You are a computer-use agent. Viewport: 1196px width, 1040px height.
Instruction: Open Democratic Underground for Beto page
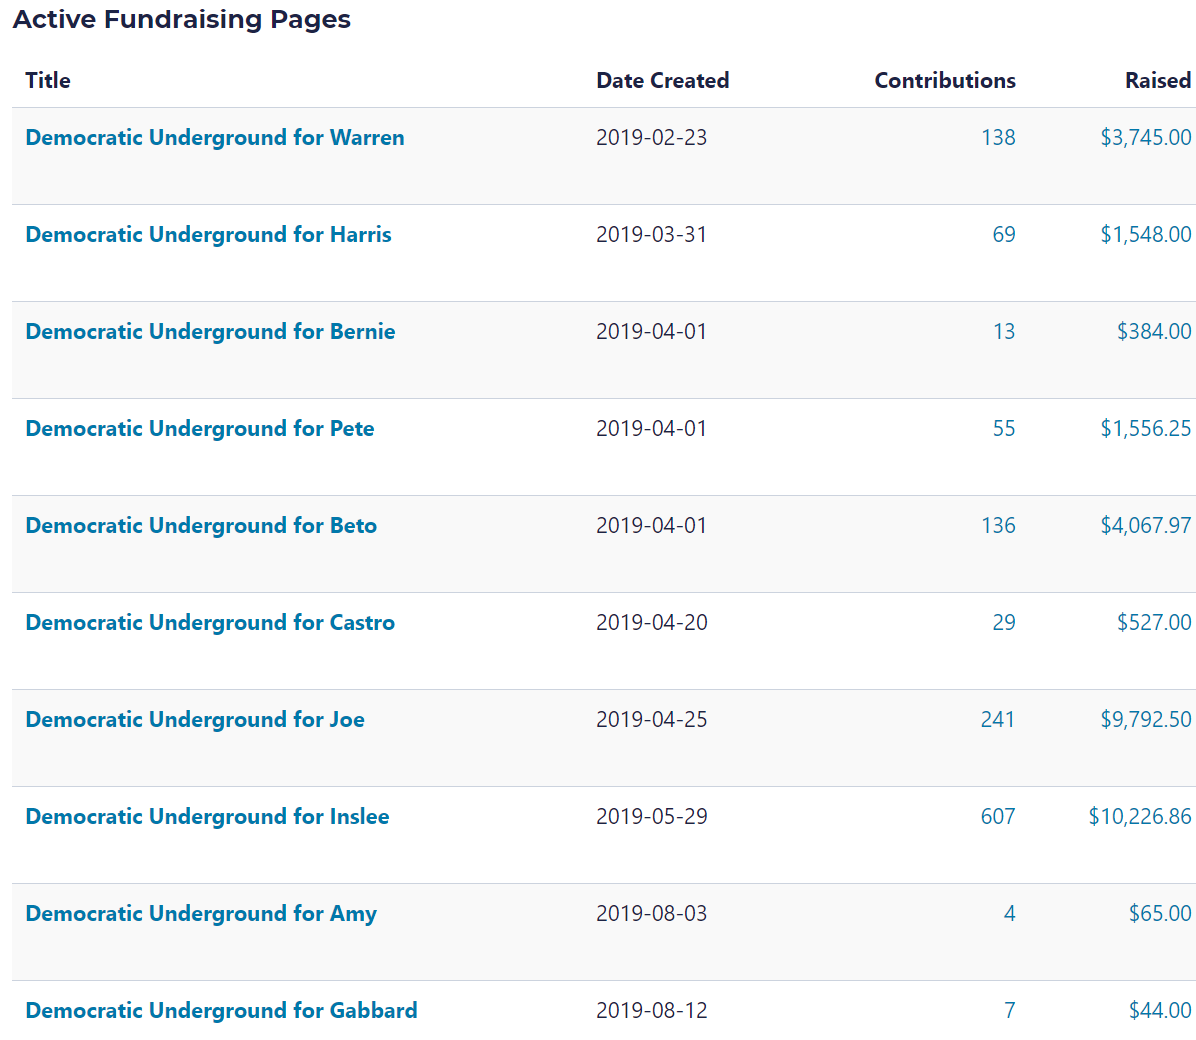201,526
